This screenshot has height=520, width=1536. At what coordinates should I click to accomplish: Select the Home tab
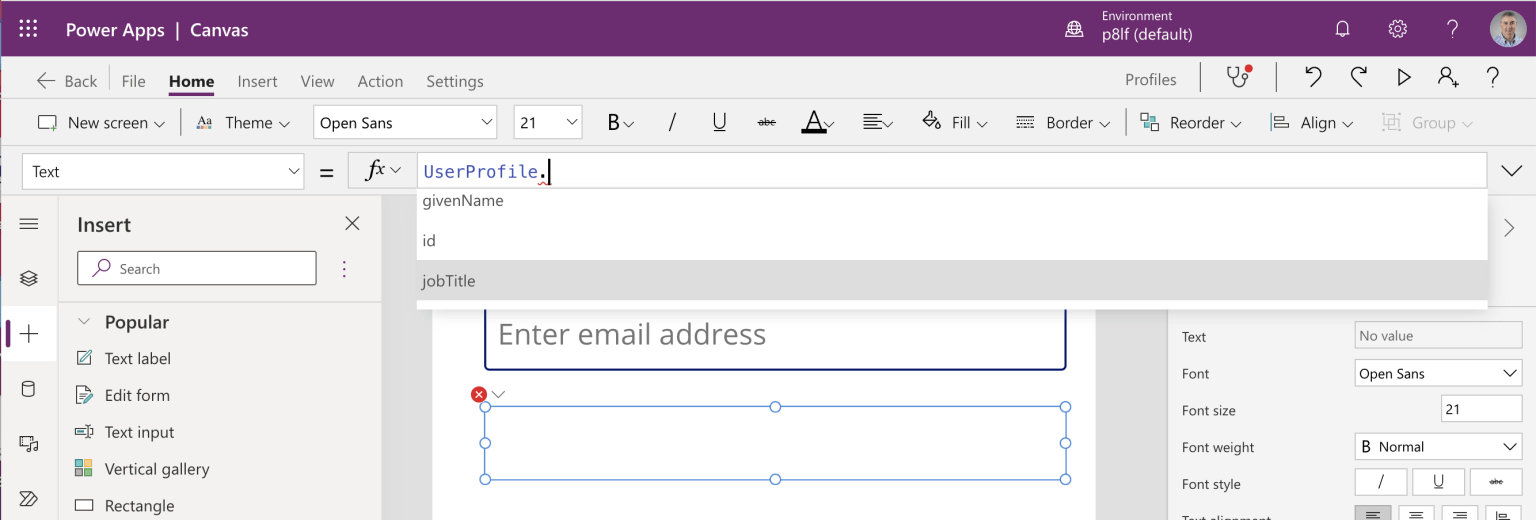click(191, 81)
